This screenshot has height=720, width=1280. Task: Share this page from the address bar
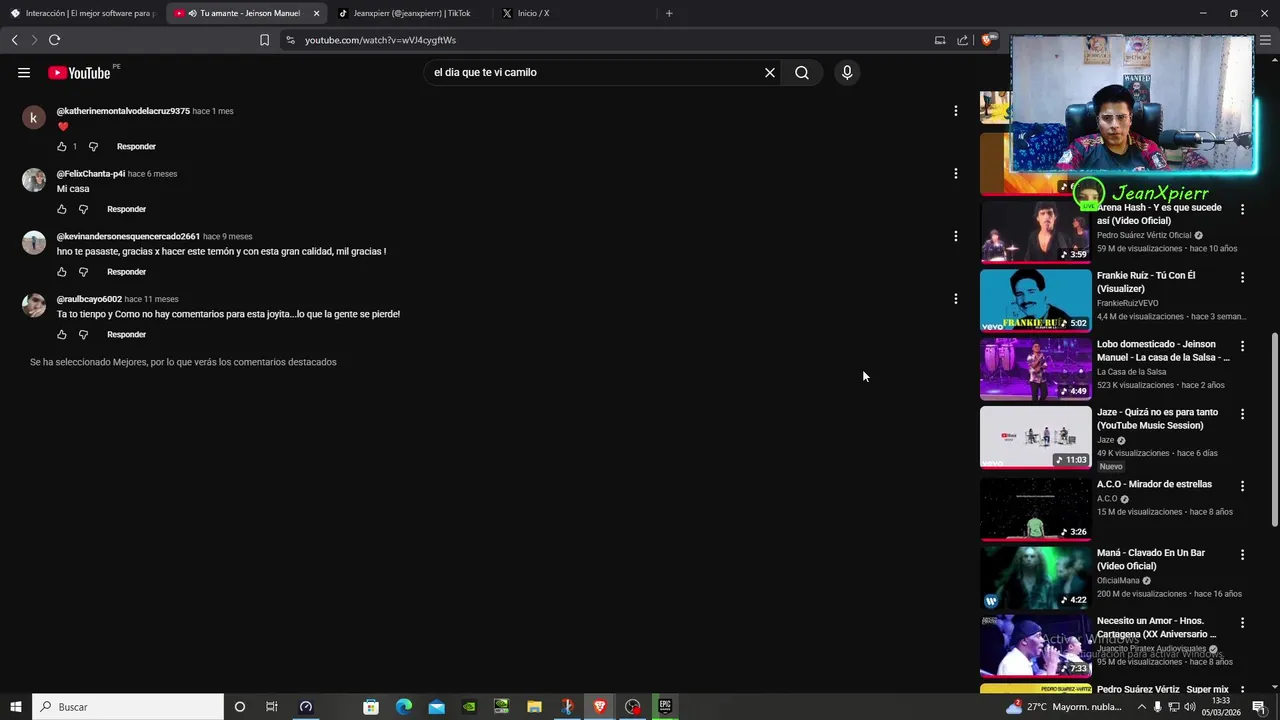tap(962, 40)
